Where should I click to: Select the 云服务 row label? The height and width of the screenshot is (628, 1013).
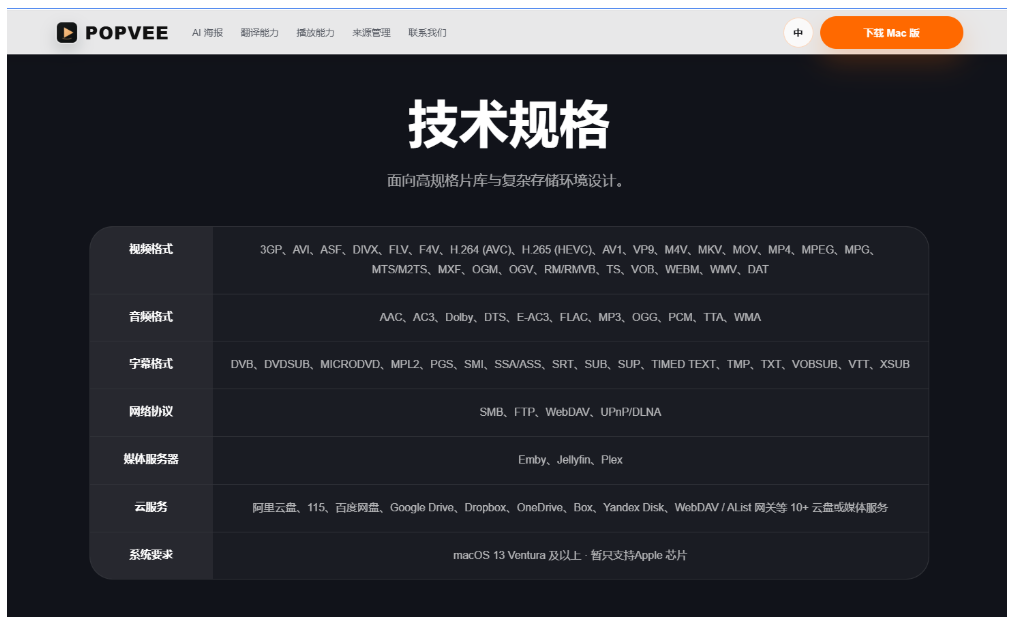tap(151, 507)
